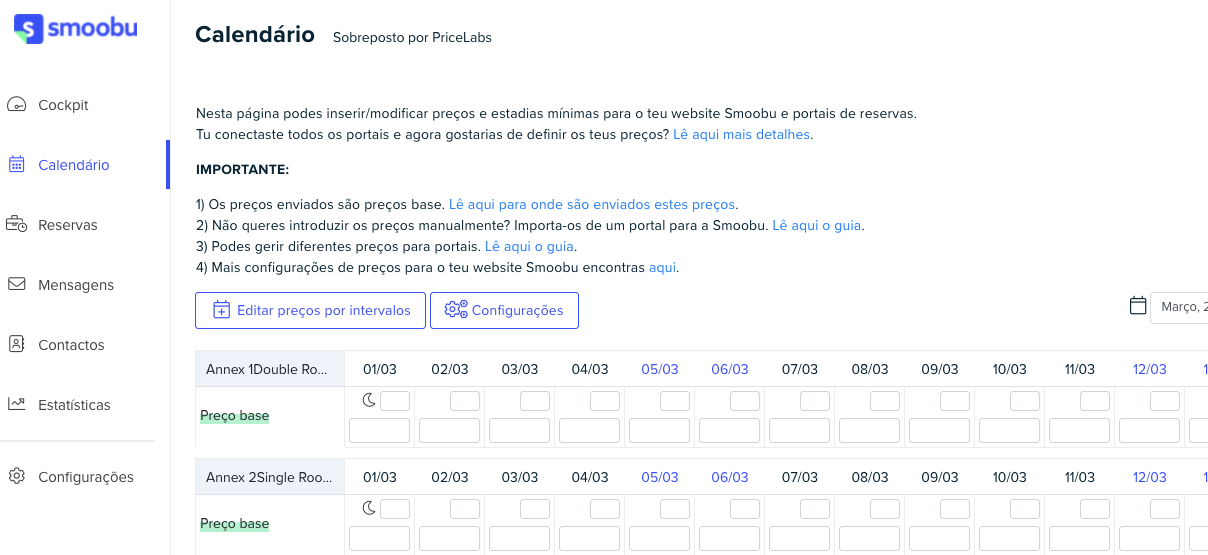1208x555 pixels.
Task: Click the calendar icon beside the month field
Action: 1137,306
